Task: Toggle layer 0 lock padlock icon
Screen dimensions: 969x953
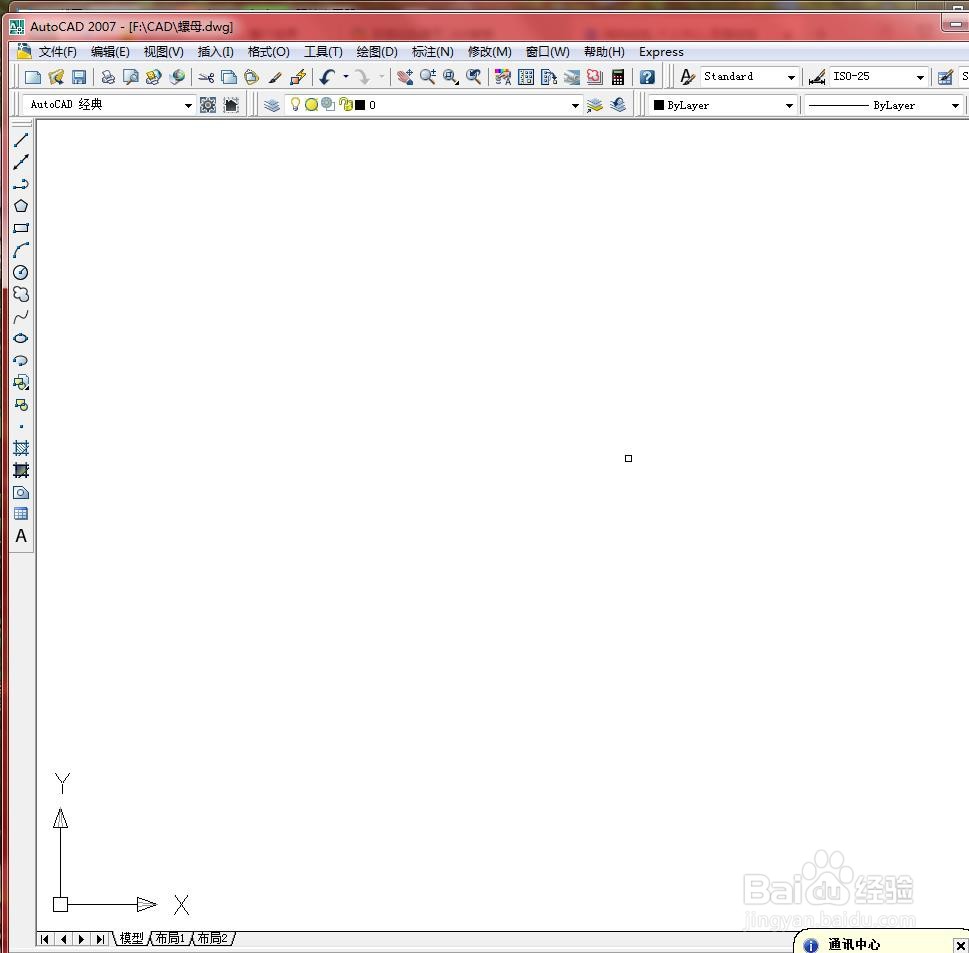Action: [345, 104]
